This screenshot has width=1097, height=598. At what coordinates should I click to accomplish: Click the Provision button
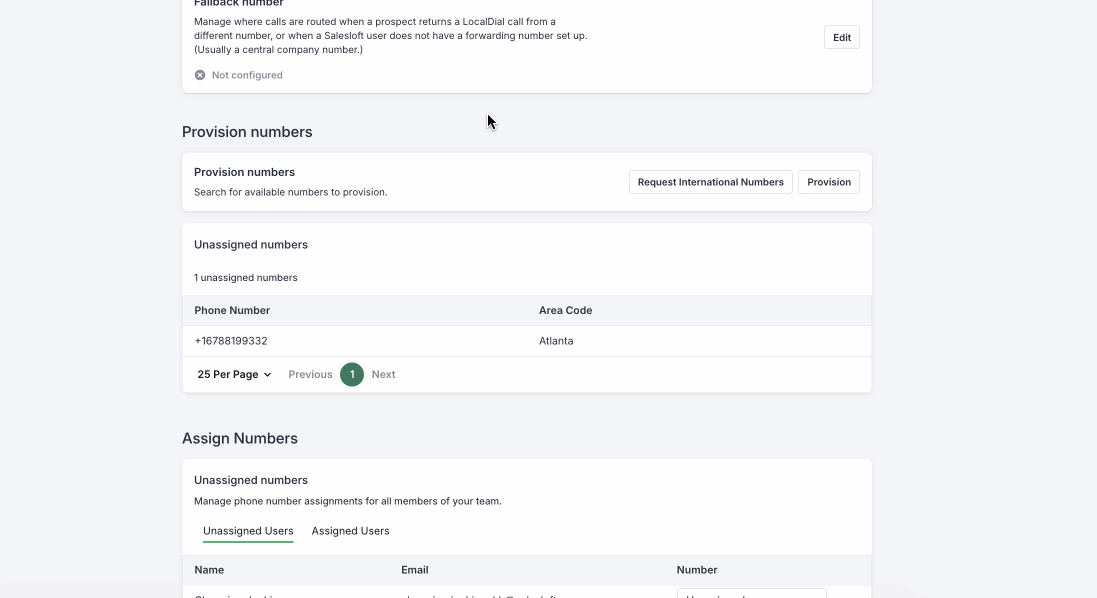[828, 182]
